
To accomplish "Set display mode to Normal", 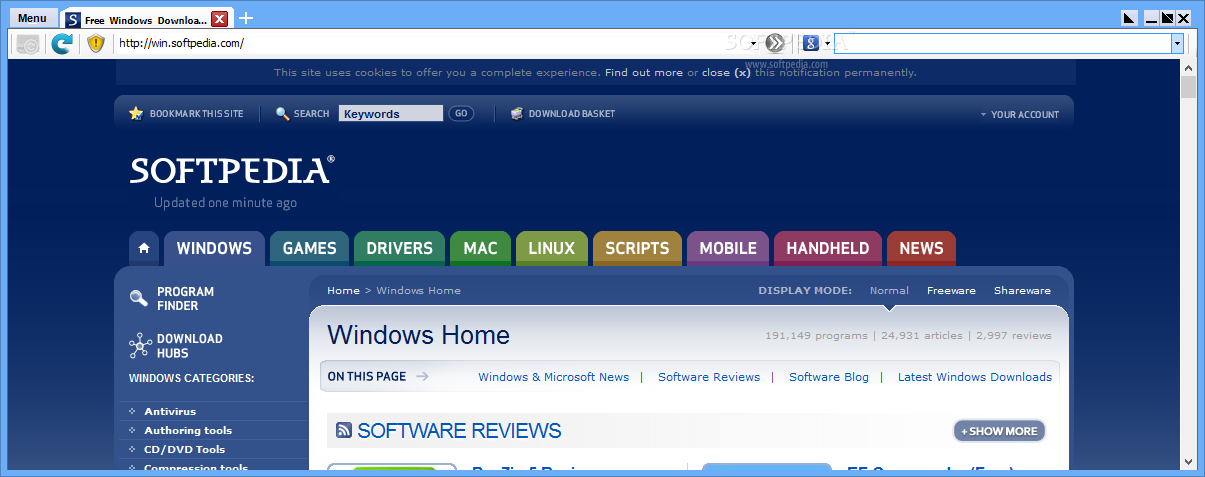I will (889, 291).
